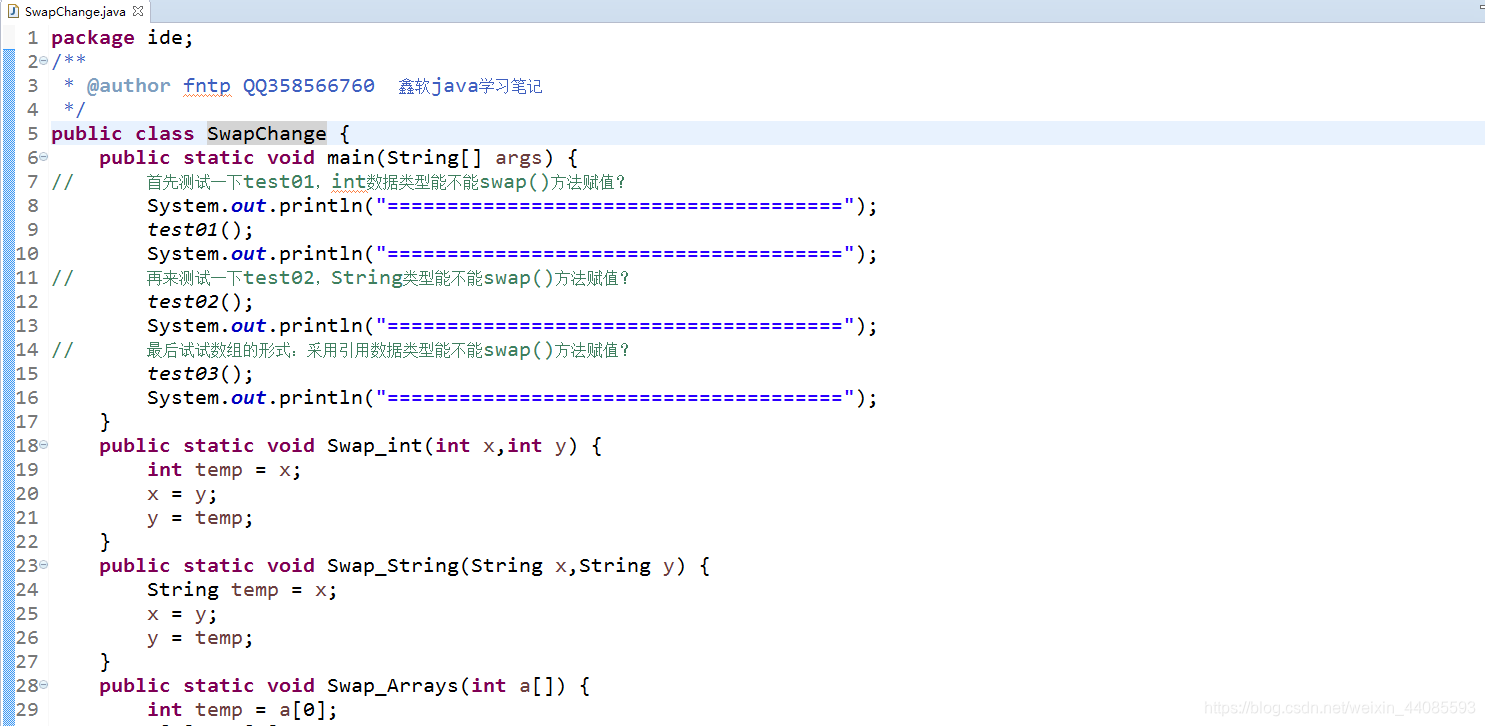Click line number 22 in the gutter
Screen dimensions: 1485x726
[27, 542]
